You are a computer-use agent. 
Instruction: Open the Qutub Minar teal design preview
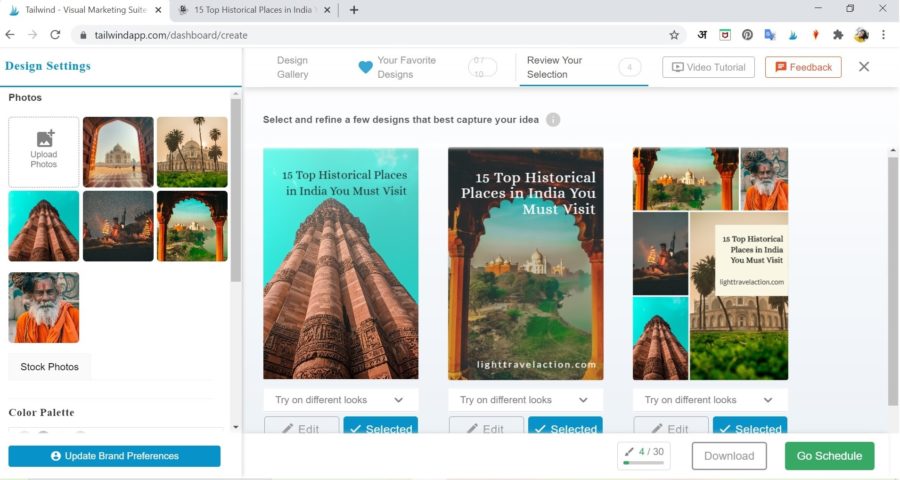(341, 264)
